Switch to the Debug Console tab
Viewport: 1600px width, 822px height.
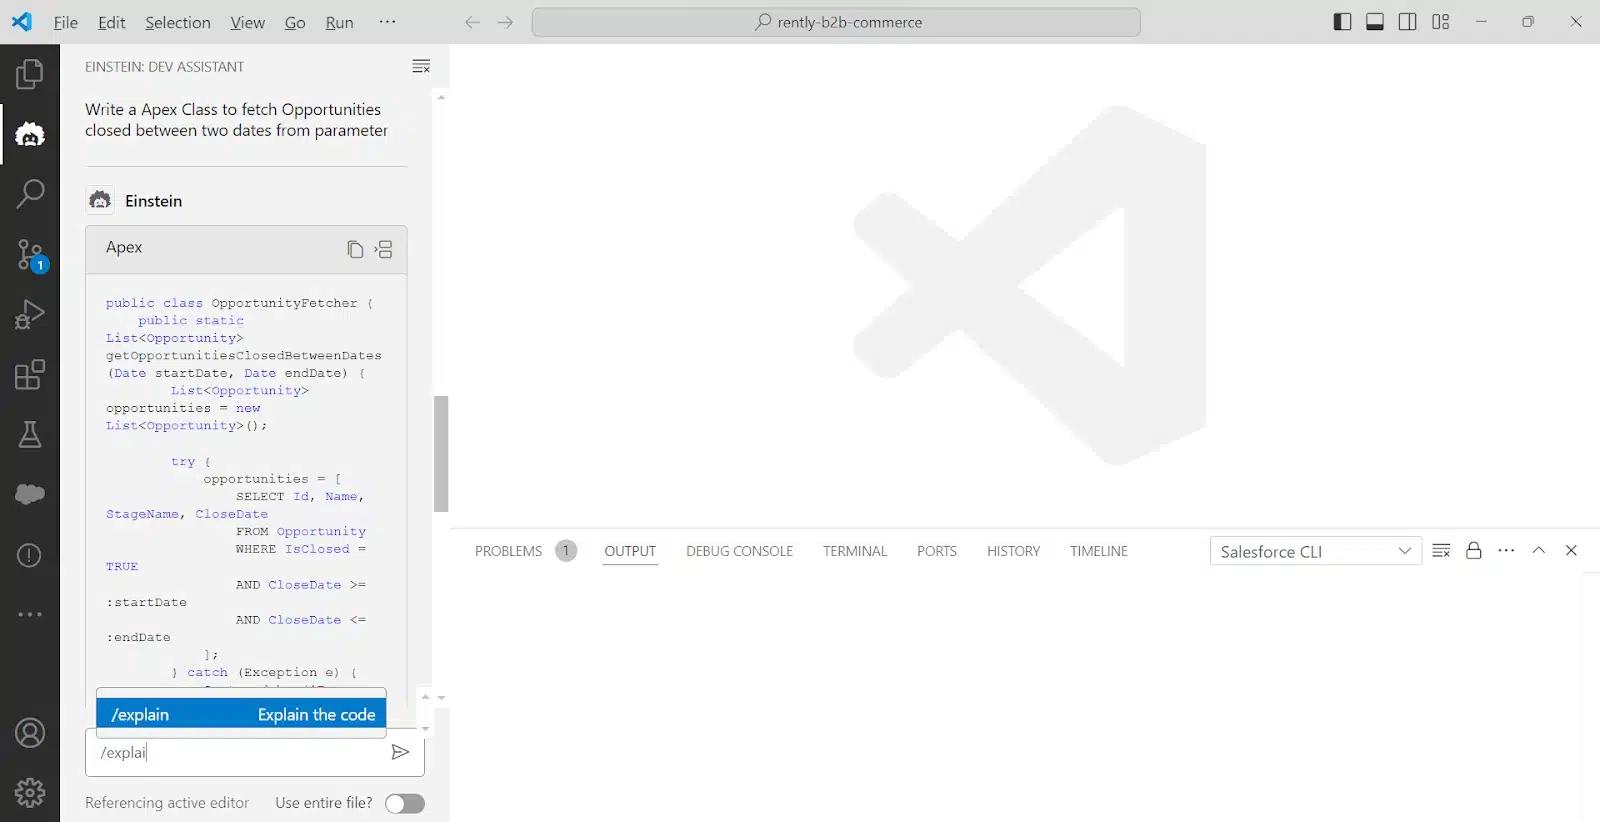(x=739, y=551)
